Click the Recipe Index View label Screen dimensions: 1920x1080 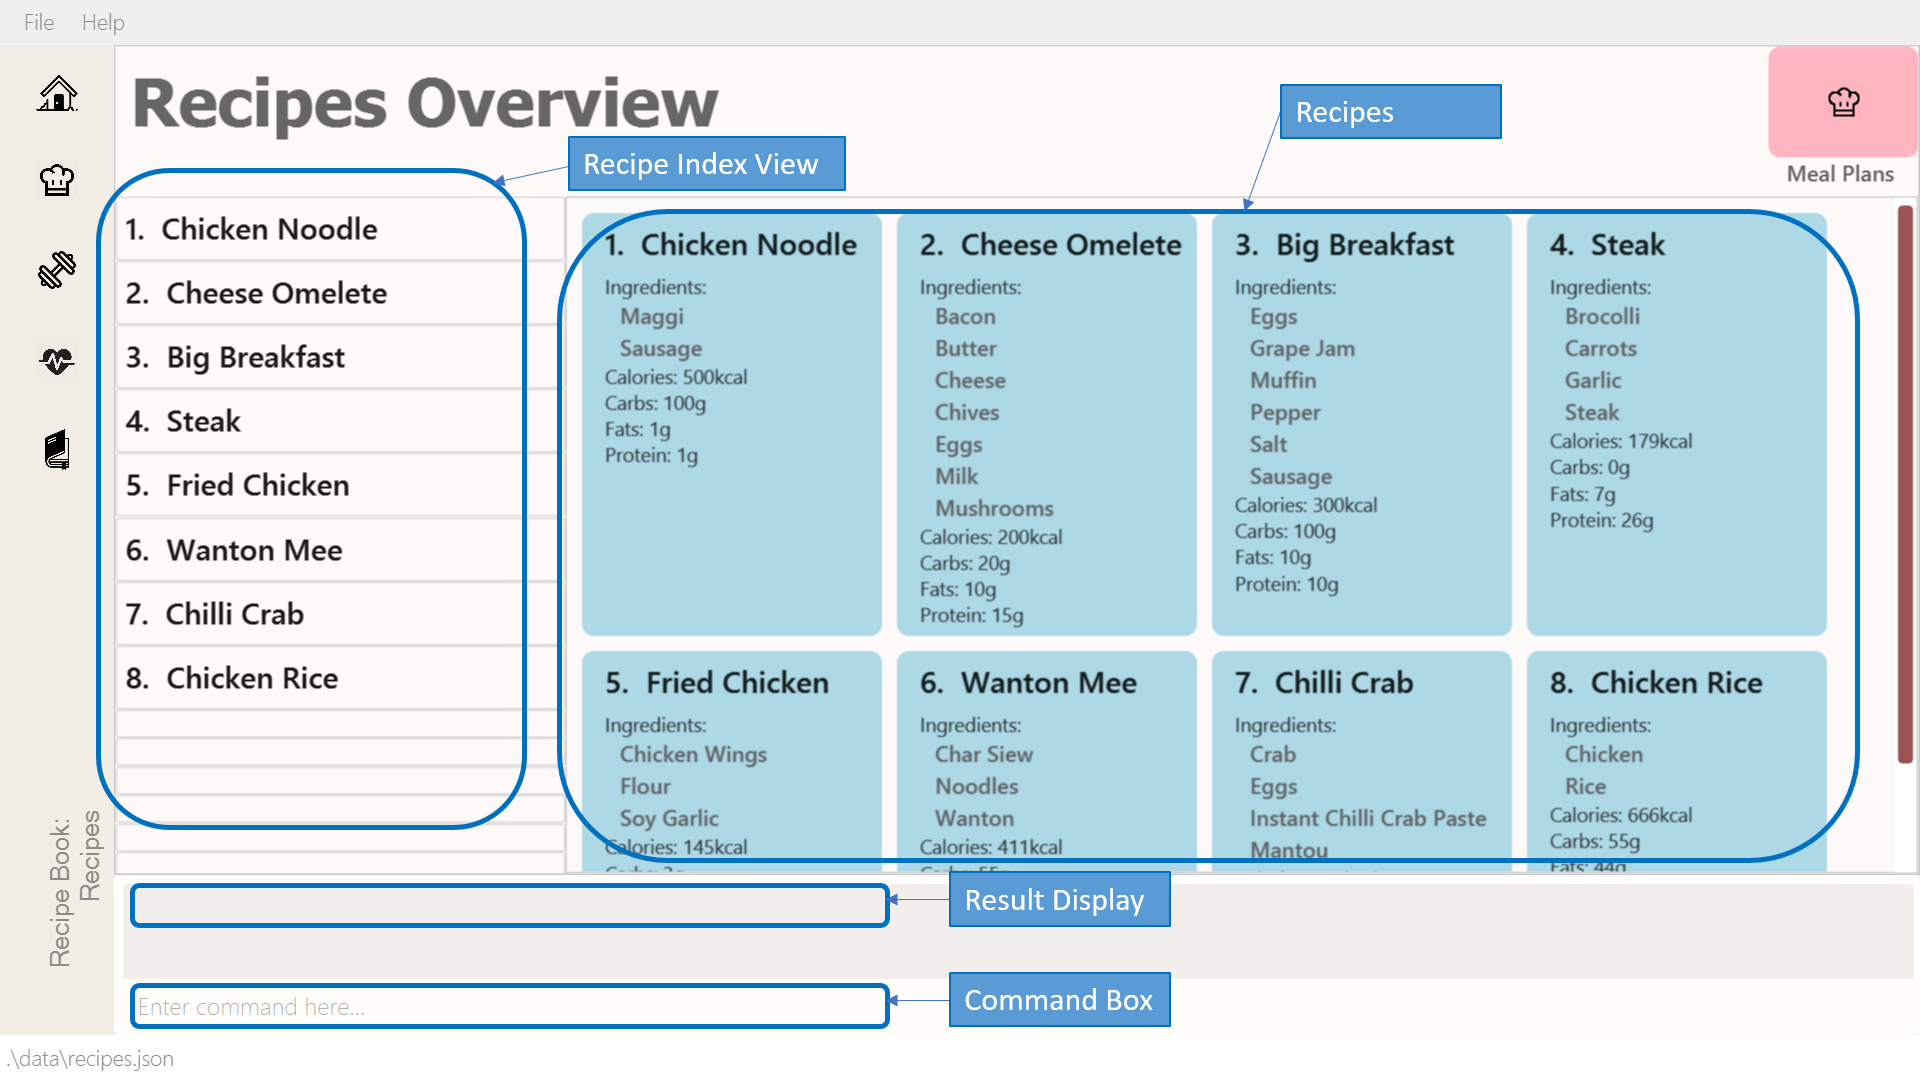coord(704,162)
